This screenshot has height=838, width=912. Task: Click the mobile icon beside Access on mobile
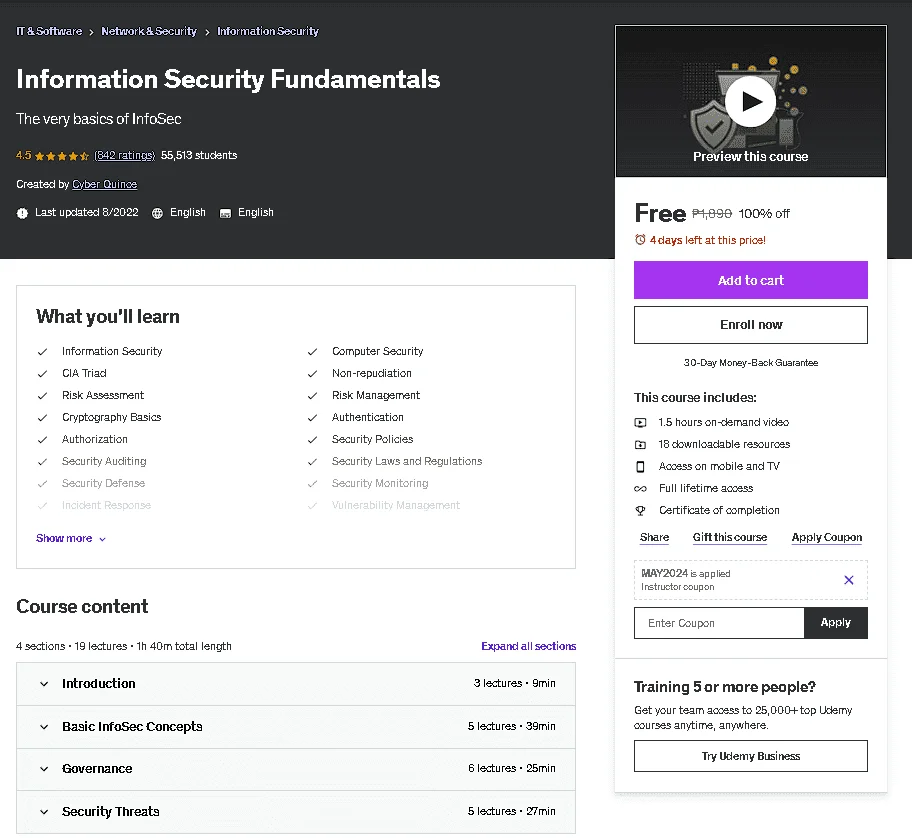640,466
